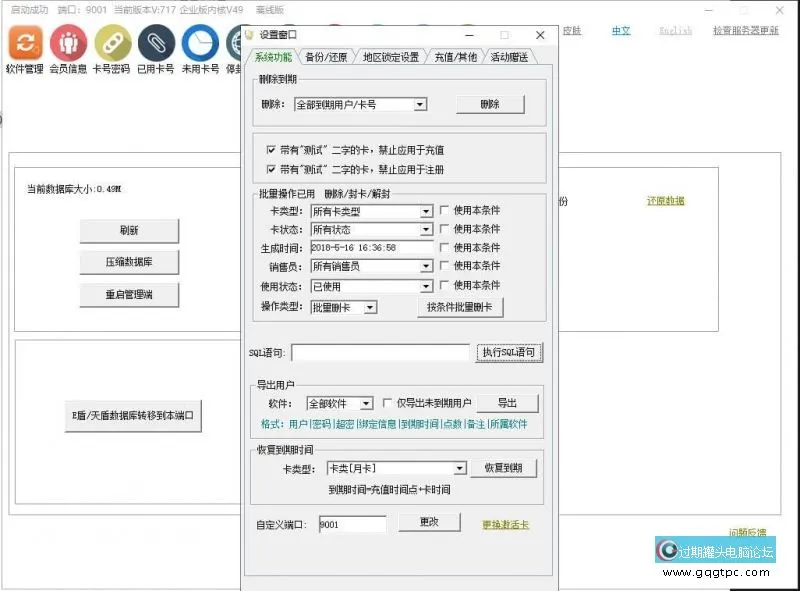Image resolution: width=800 pixels, height=591 pixels.
Task: Open 软件管理 via the orange toolbar icon
Action: click(x=23, y=44)
